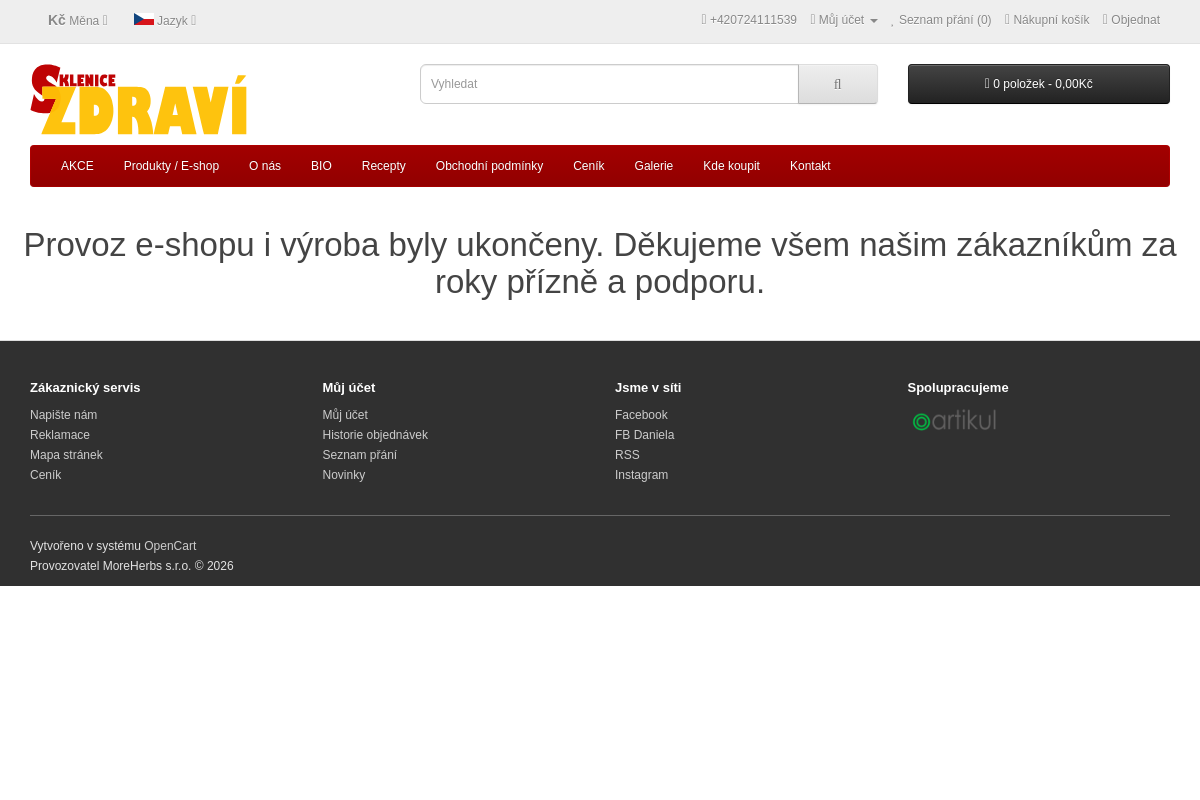Viewport: 1200px width, 800px height.
Task: Open the AKCE menu item
Action: [x=77, y=166]
